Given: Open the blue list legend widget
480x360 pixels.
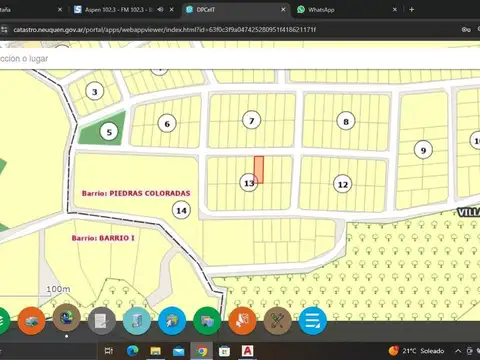Looking at the screenshot, I should pyautogui.click(x=313, y=321).
